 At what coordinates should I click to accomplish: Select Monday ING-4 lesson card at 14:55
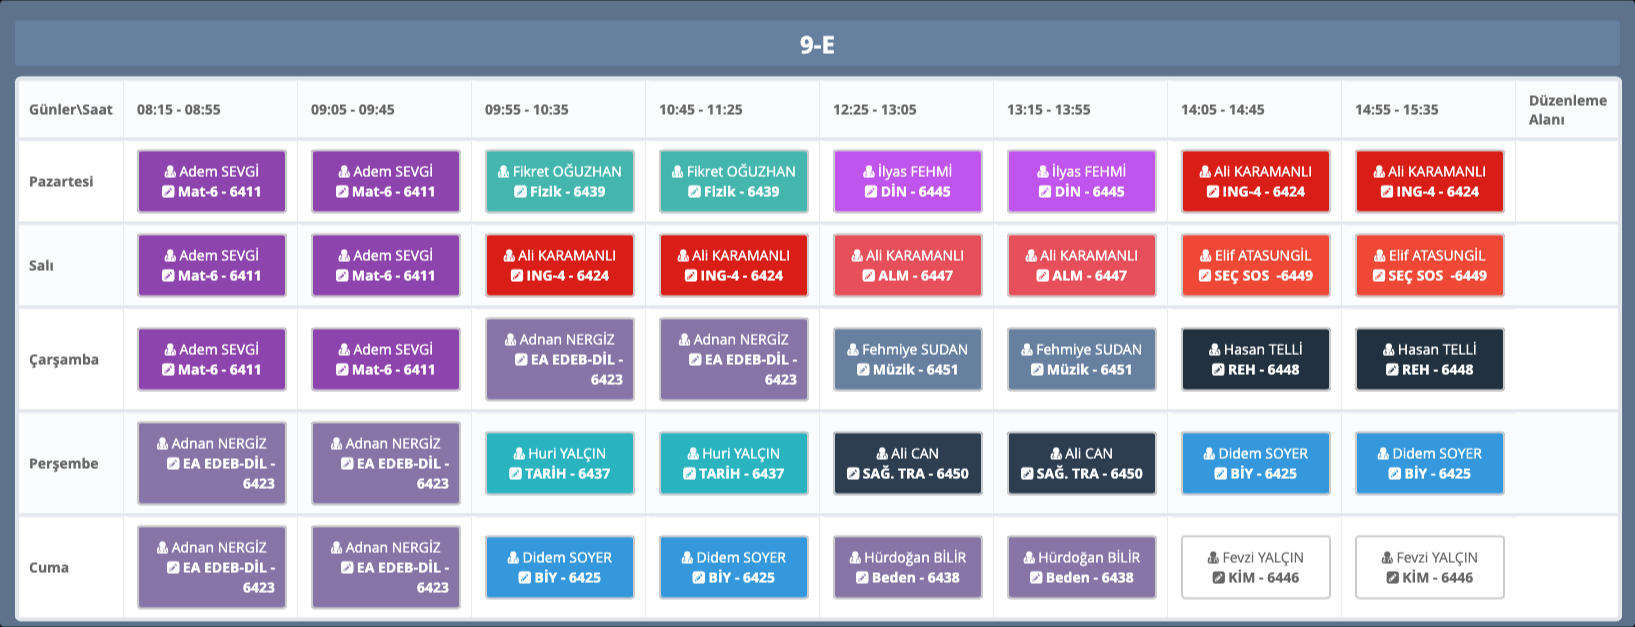click(x=1429, y=181)
